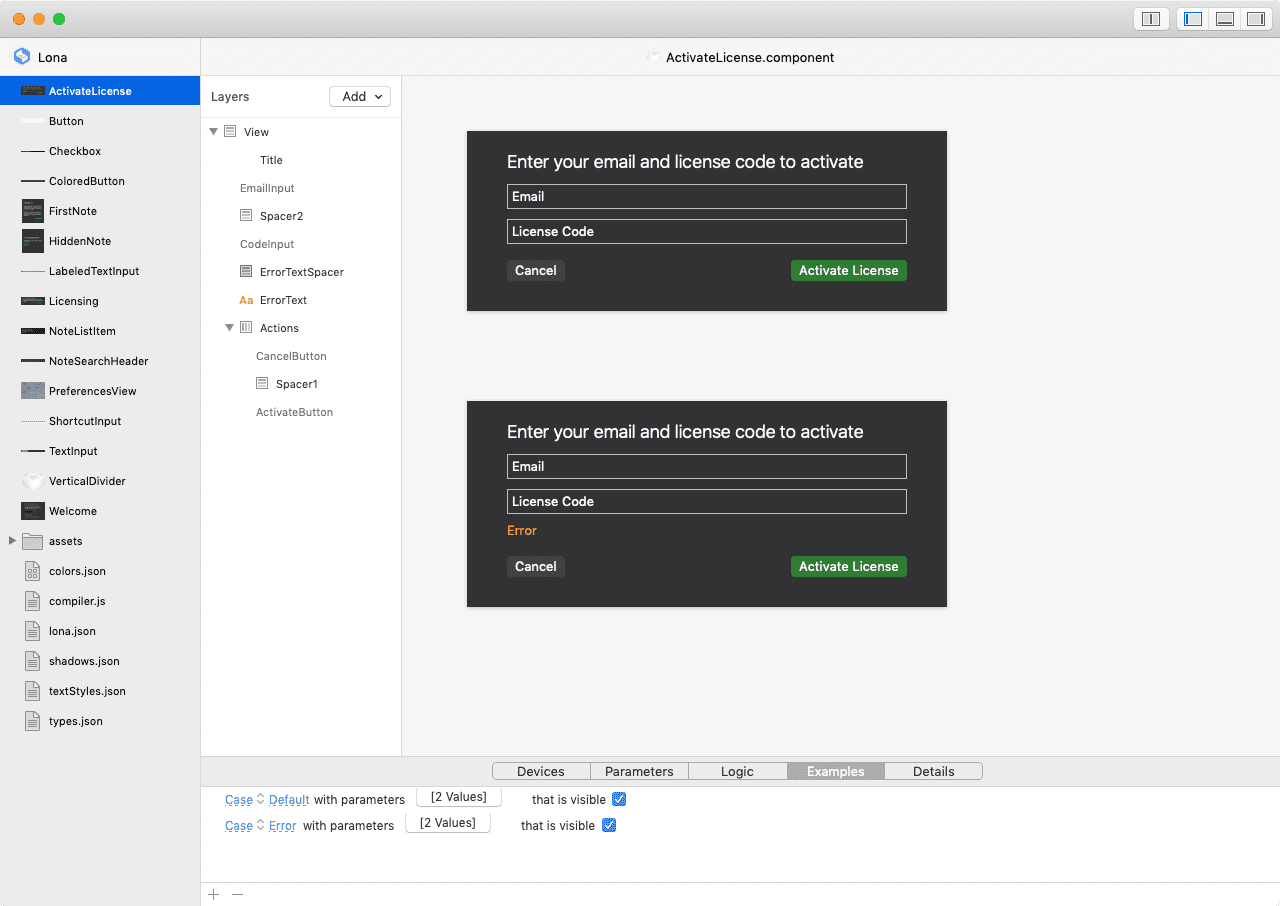Click the lona.json file icon
The height and width of the screenshot is (906, 1280).
(33, 631)
